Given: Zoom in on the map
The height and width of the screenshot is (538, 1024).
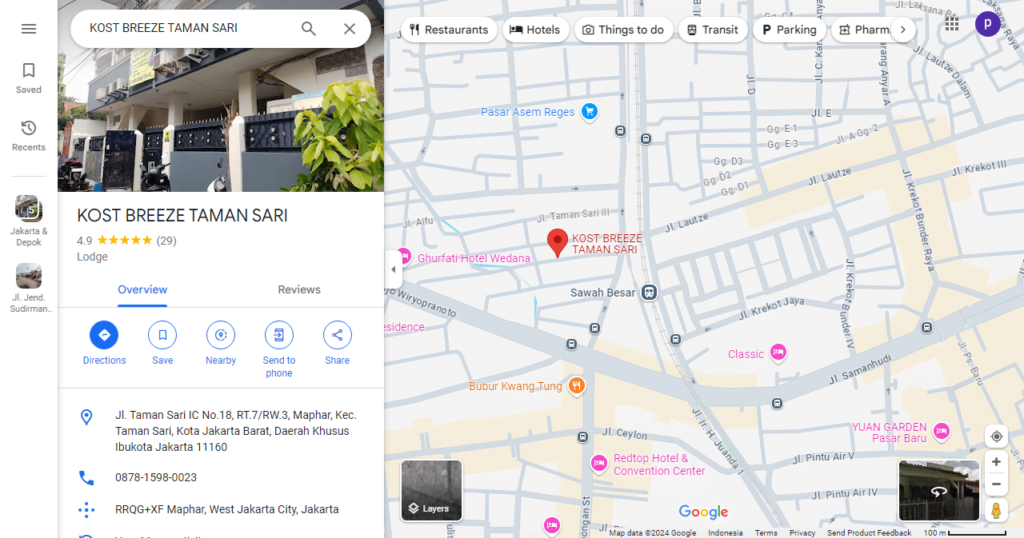Looking at the screenshot, I should pos(995,462).
